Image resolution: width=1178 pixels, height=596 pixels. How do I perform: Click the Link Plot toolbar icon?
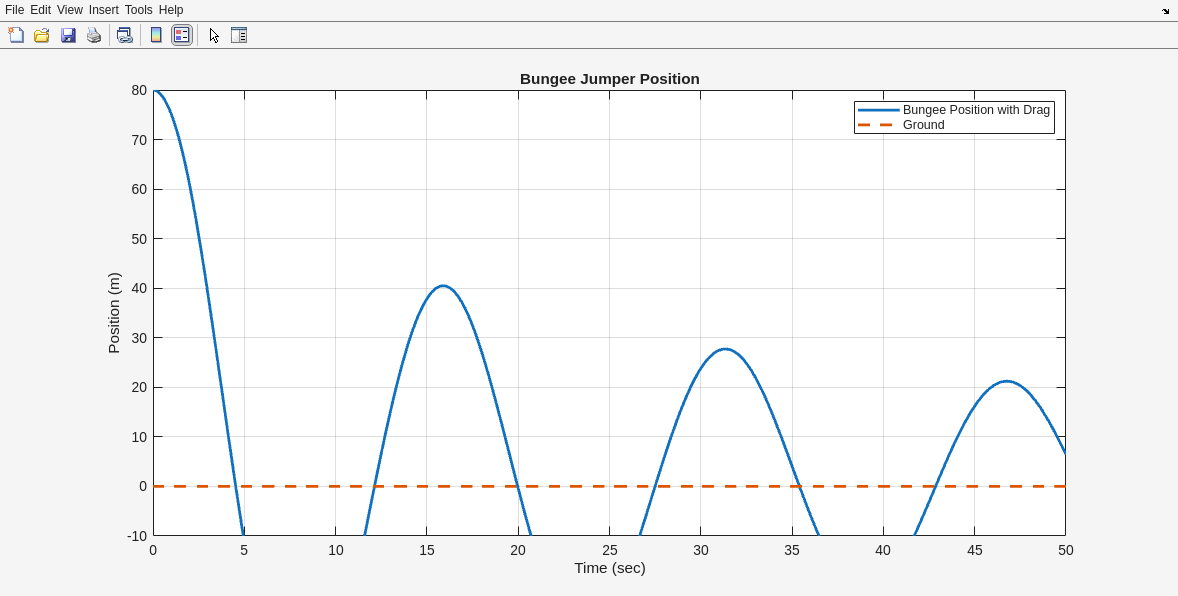click(125, 35)
